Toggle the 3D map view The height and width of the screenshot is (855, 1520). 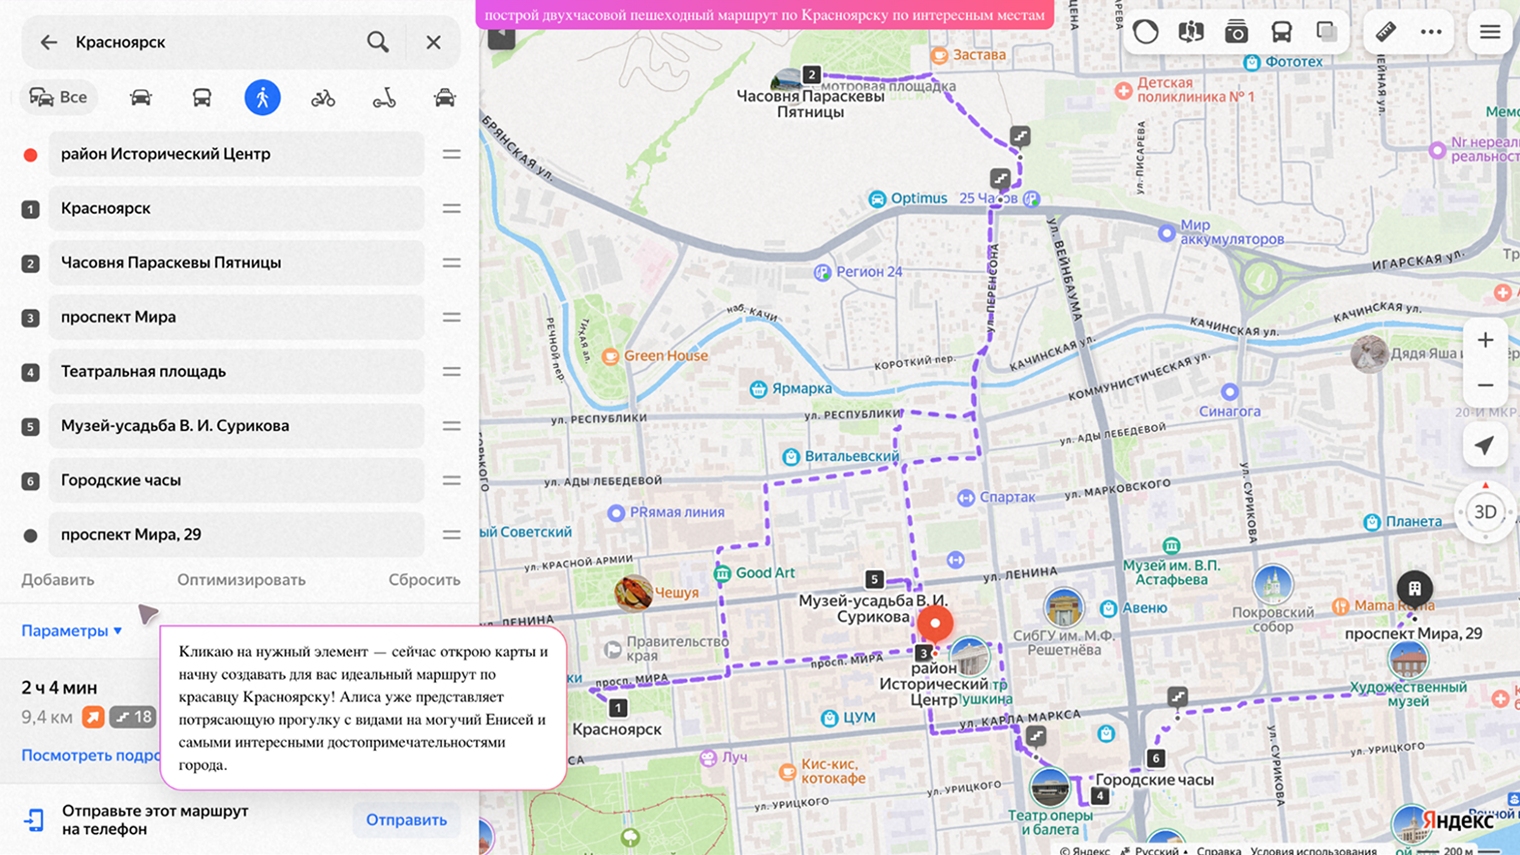click(x=1485, y=513)
